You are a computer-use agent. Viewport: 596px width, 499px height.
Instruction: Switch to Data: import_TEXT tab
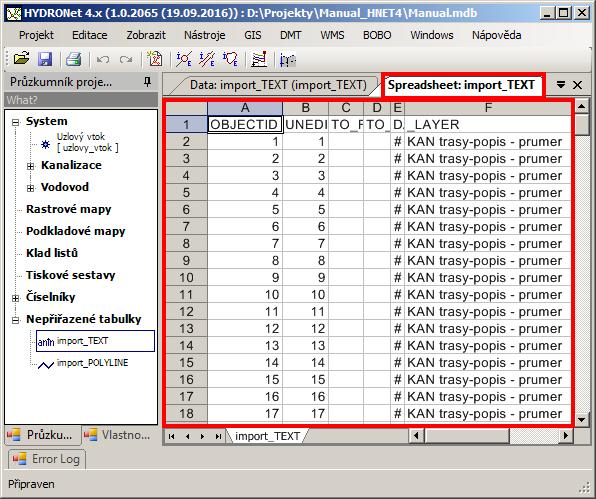pos(278,85)
